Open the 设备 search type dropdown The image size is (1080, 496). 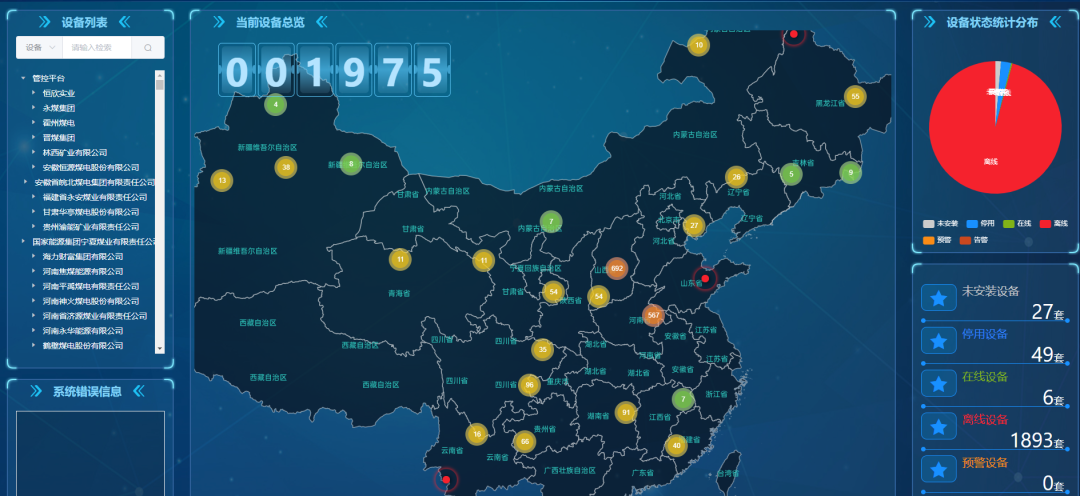[38, 47]
